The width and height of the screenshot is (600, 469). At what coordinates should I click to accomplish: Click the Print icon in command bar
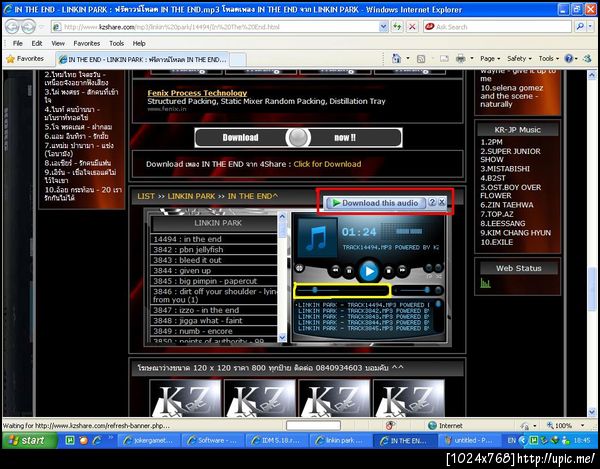(x=461, y=59)
